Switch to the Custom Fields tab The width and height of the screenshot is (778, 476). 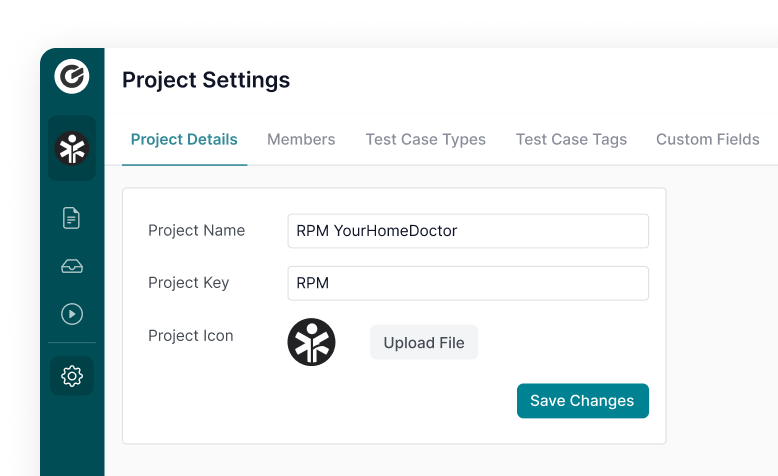(708, 139)
